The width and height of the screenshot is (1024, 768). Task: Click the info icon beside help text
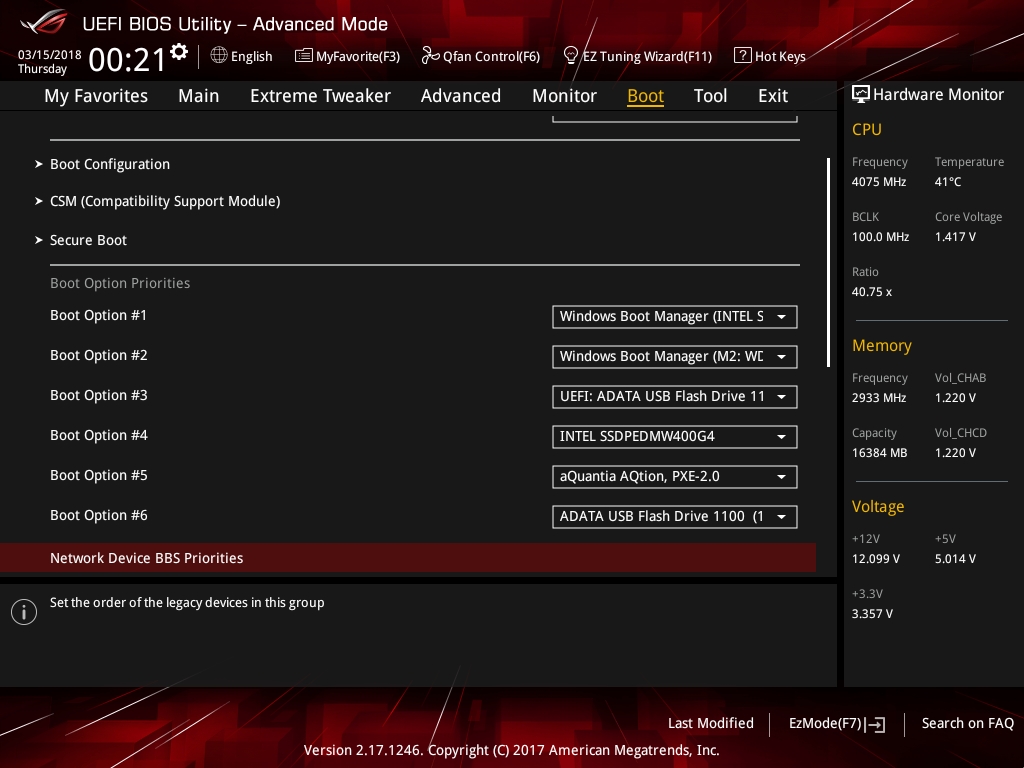24,612
